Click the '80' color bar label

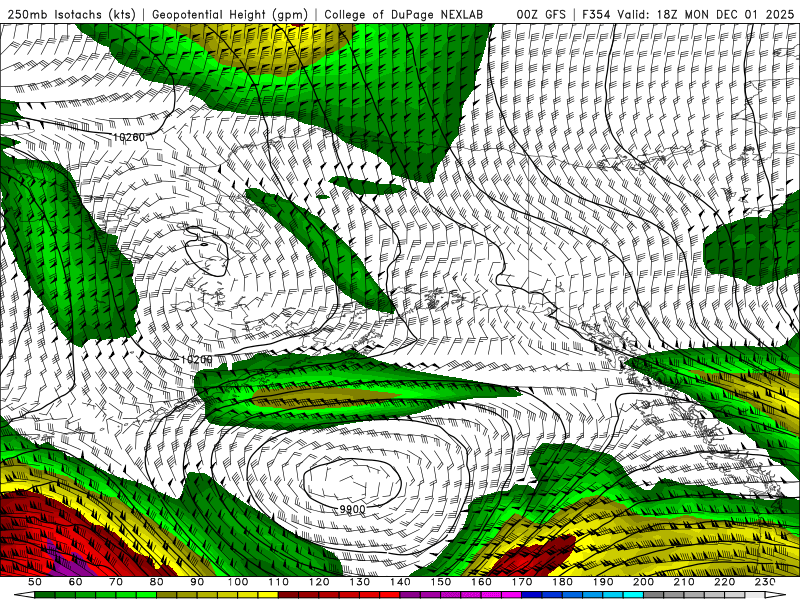click(157, 582)
